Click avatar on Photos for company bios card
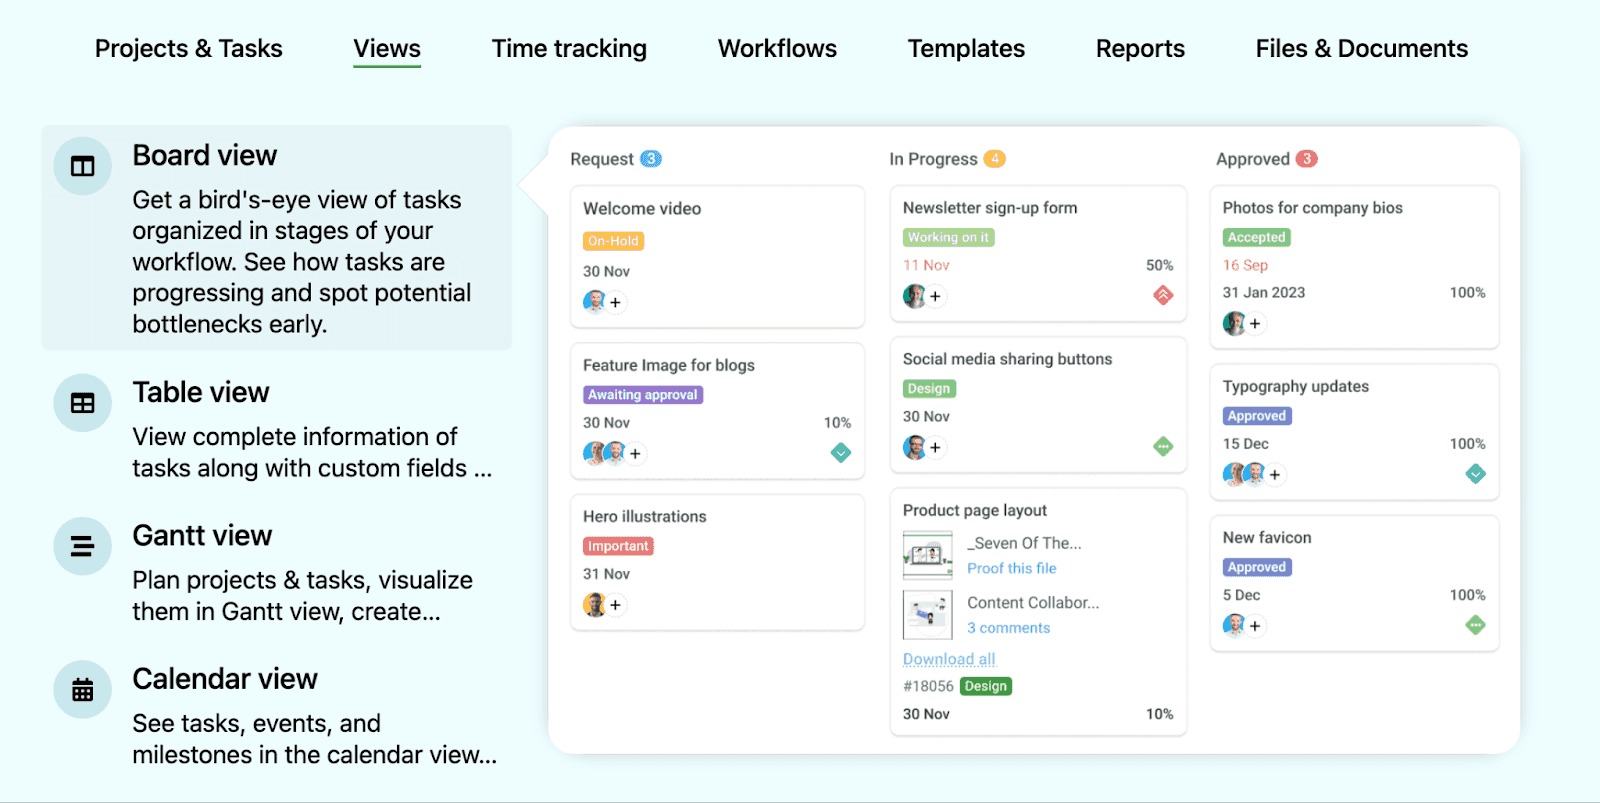Viewport: 1600px width, 803px height. (1234, 323)
